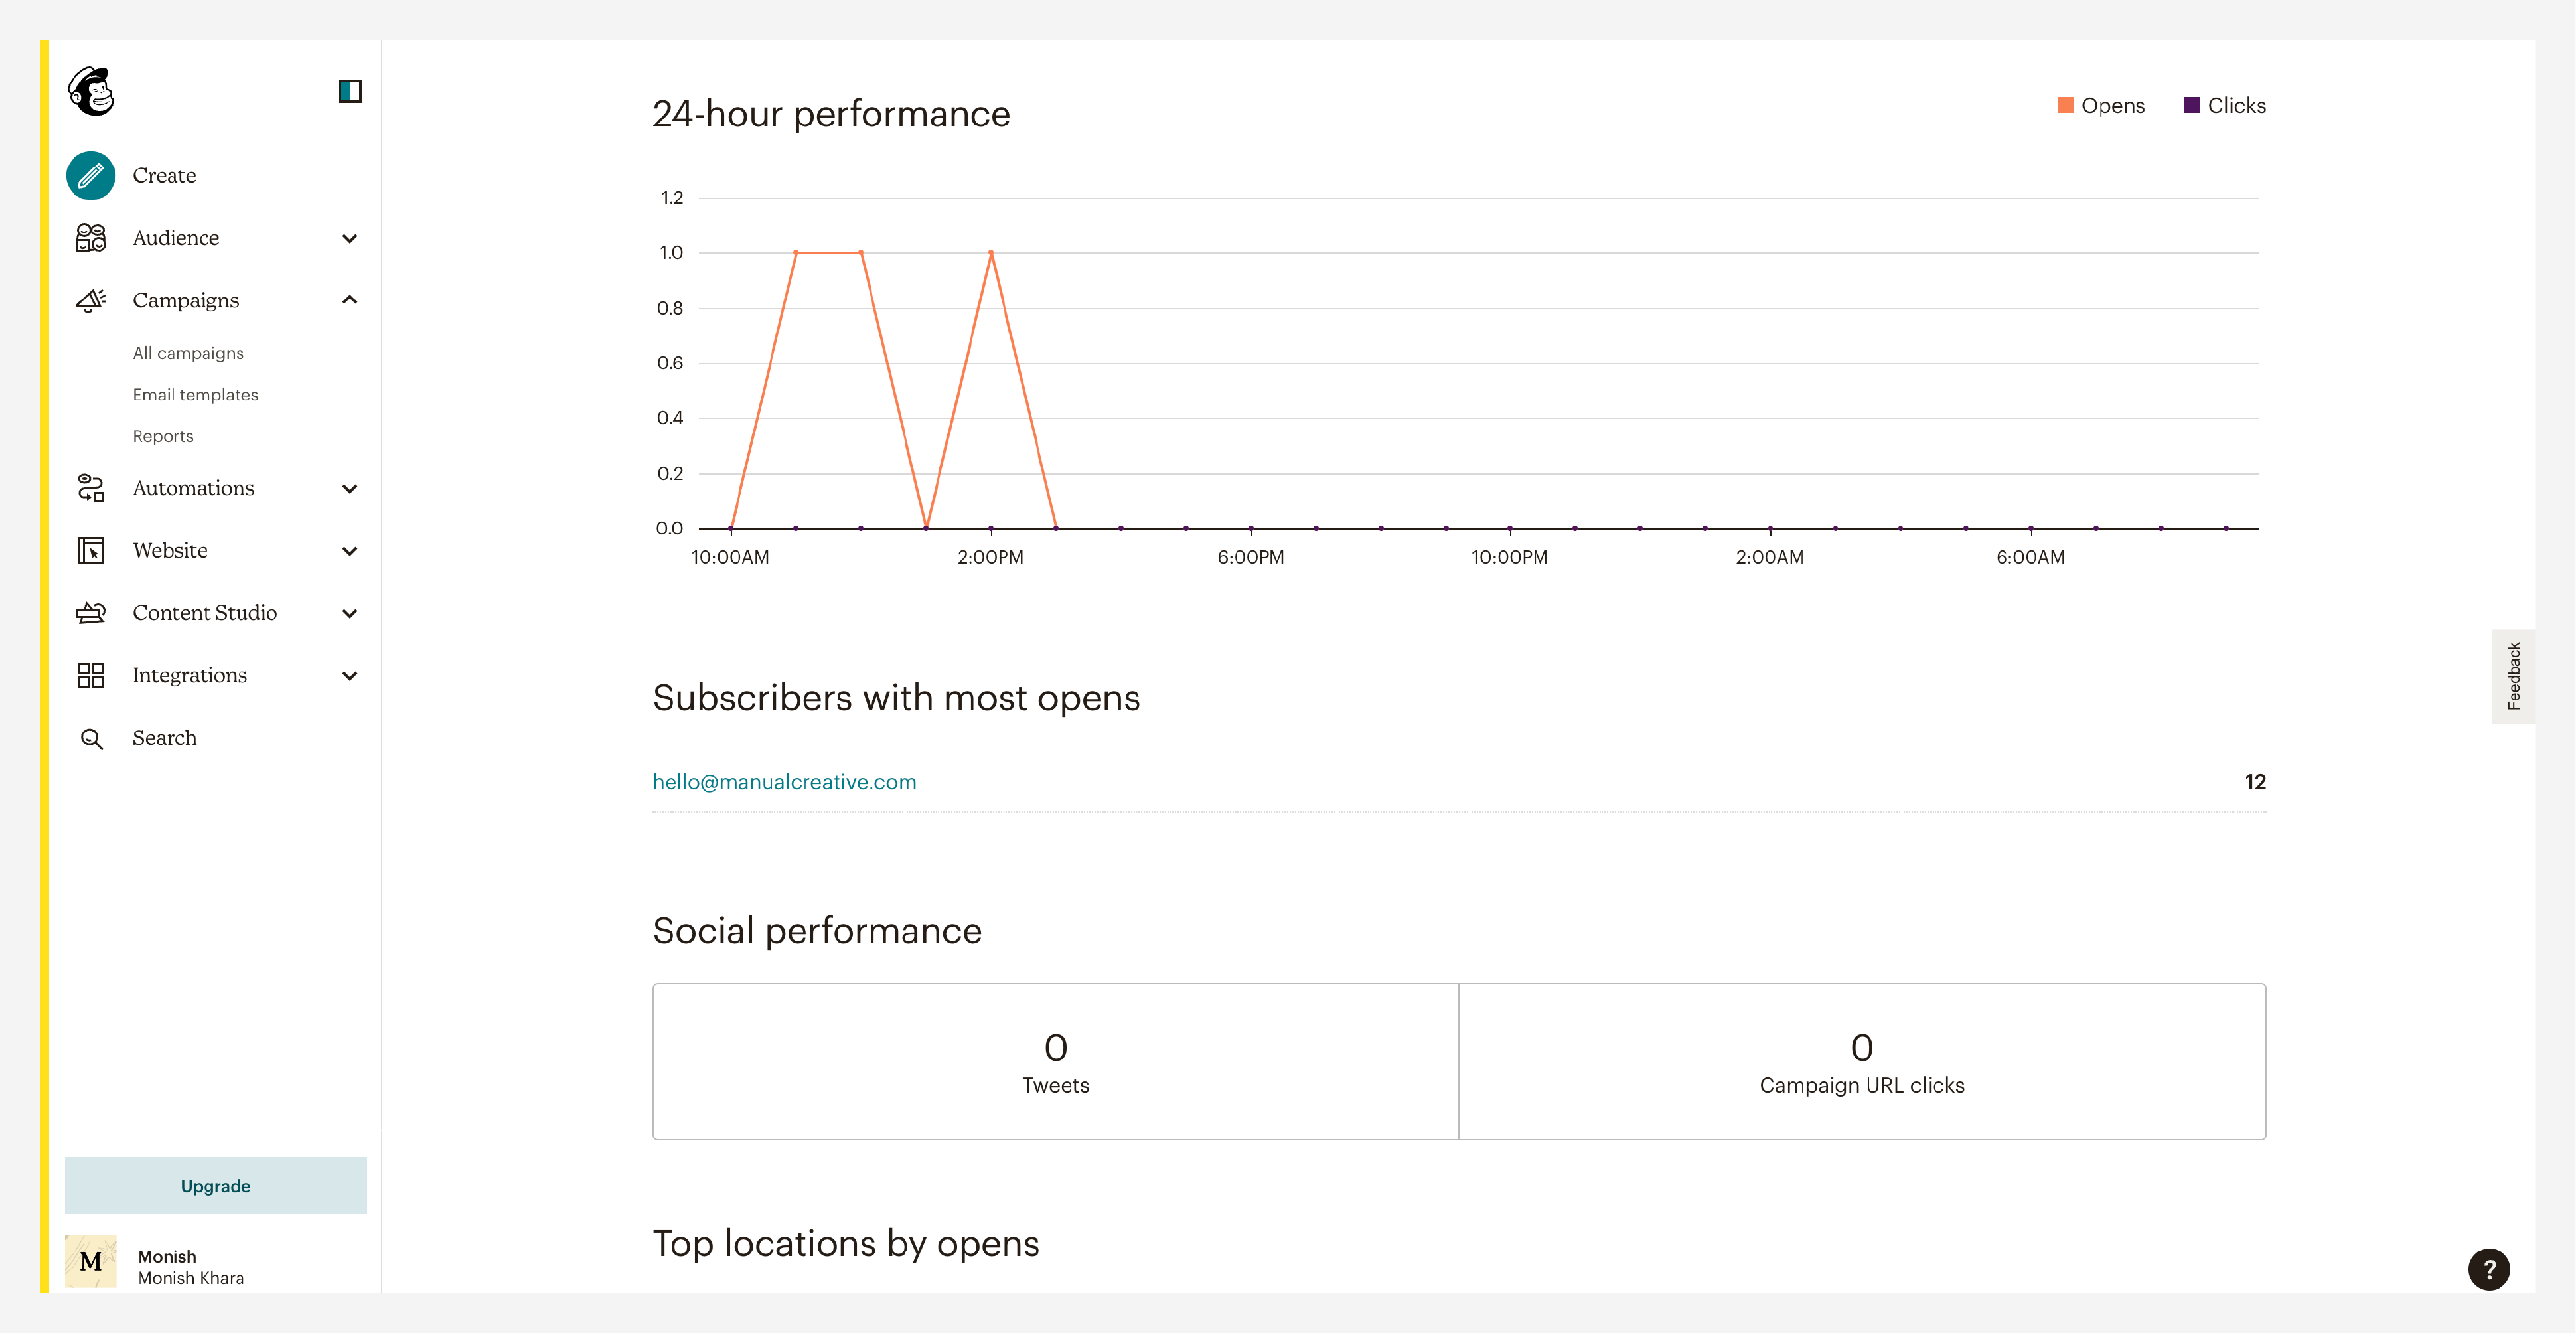Screen dimensions: 2576x1333
Task: Expand the Automations menu chevron
Action: point(349,488)
